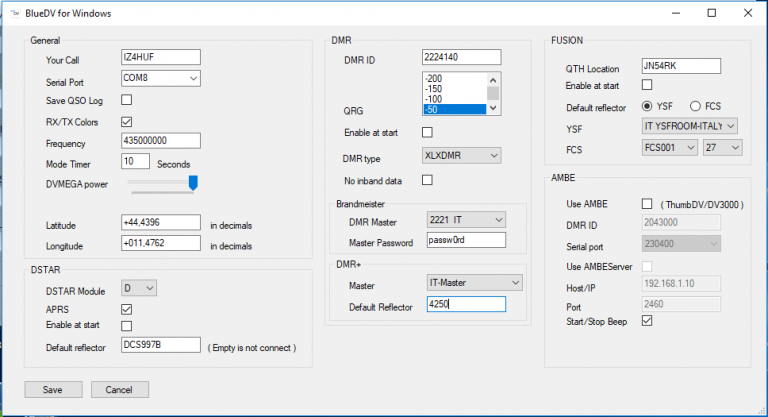Disable the DSTAR APRS checkbox

[126, 309]
